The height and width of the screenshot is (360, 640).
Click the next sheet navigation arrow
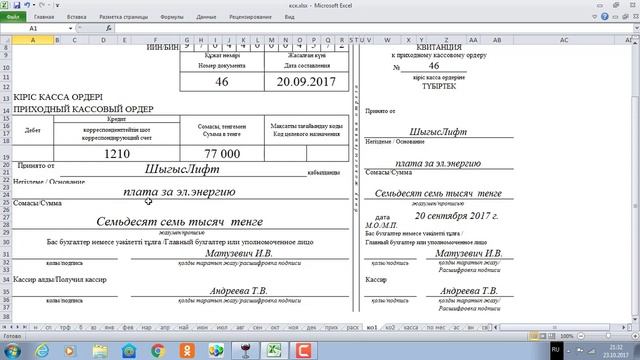pyautogui.click(x=18, y=327)
